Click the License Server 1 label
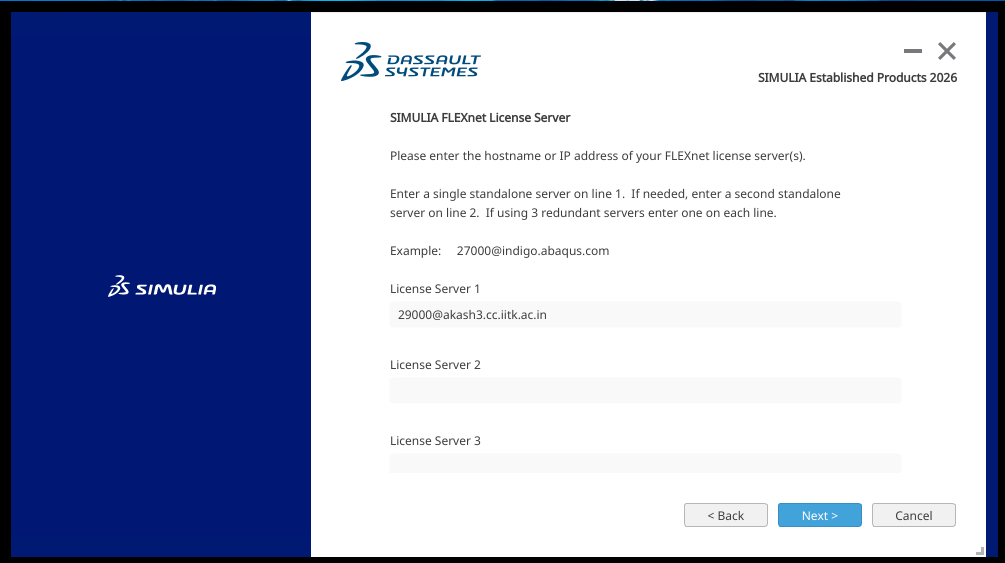The image size is (1005, 563). pos(435,289)
